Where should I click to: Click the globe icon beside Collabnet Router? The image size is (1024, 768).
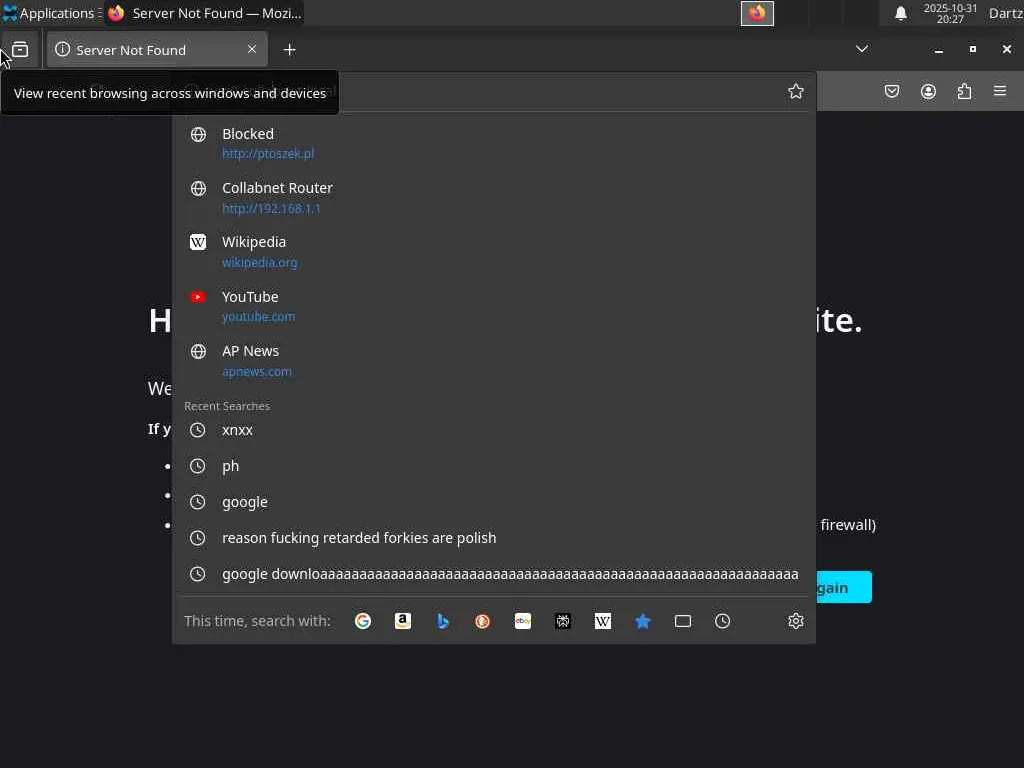click(x=198, y=188)
